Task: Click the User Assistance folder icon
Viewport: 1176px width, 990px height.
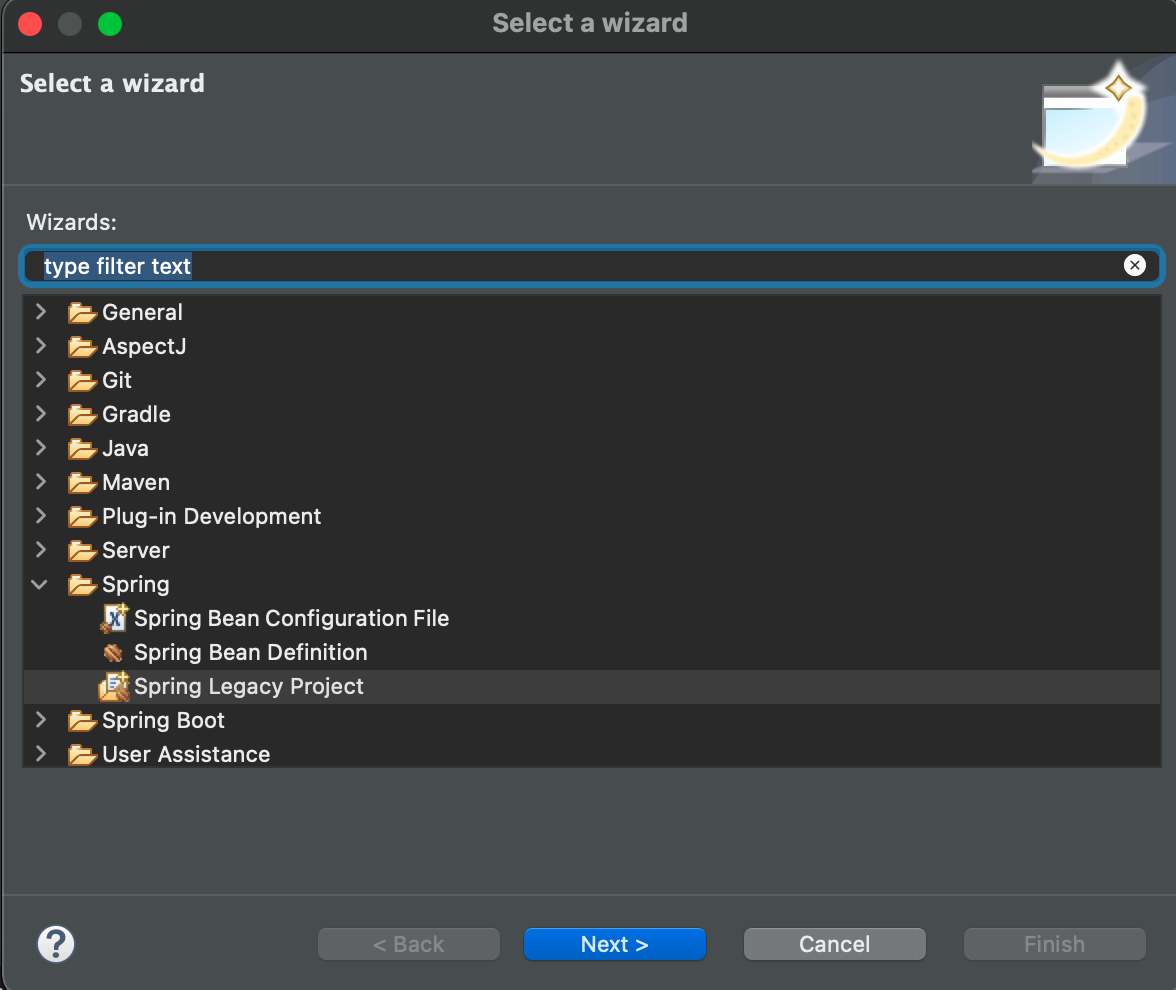Action: coord(82,754)
